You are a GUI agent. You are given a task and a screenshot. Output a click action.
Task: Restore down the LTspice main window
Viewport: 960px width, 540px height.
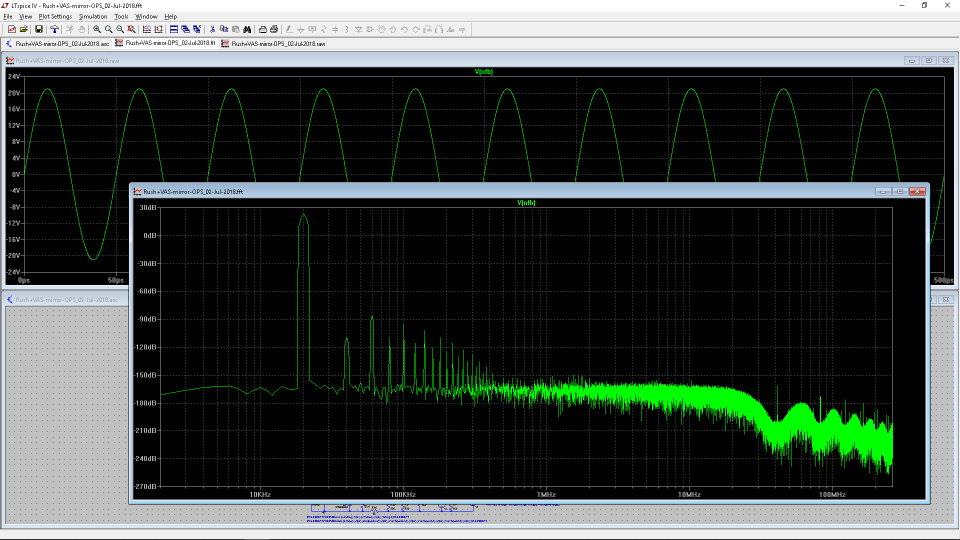(924, 6)
